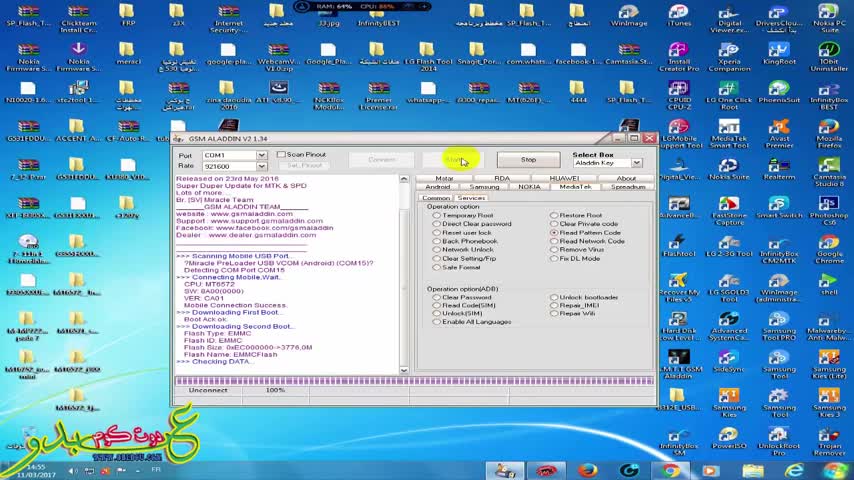Launch Google Chrome desktop shortcut
The image size is (854, 480).
(x=829, y=249)
